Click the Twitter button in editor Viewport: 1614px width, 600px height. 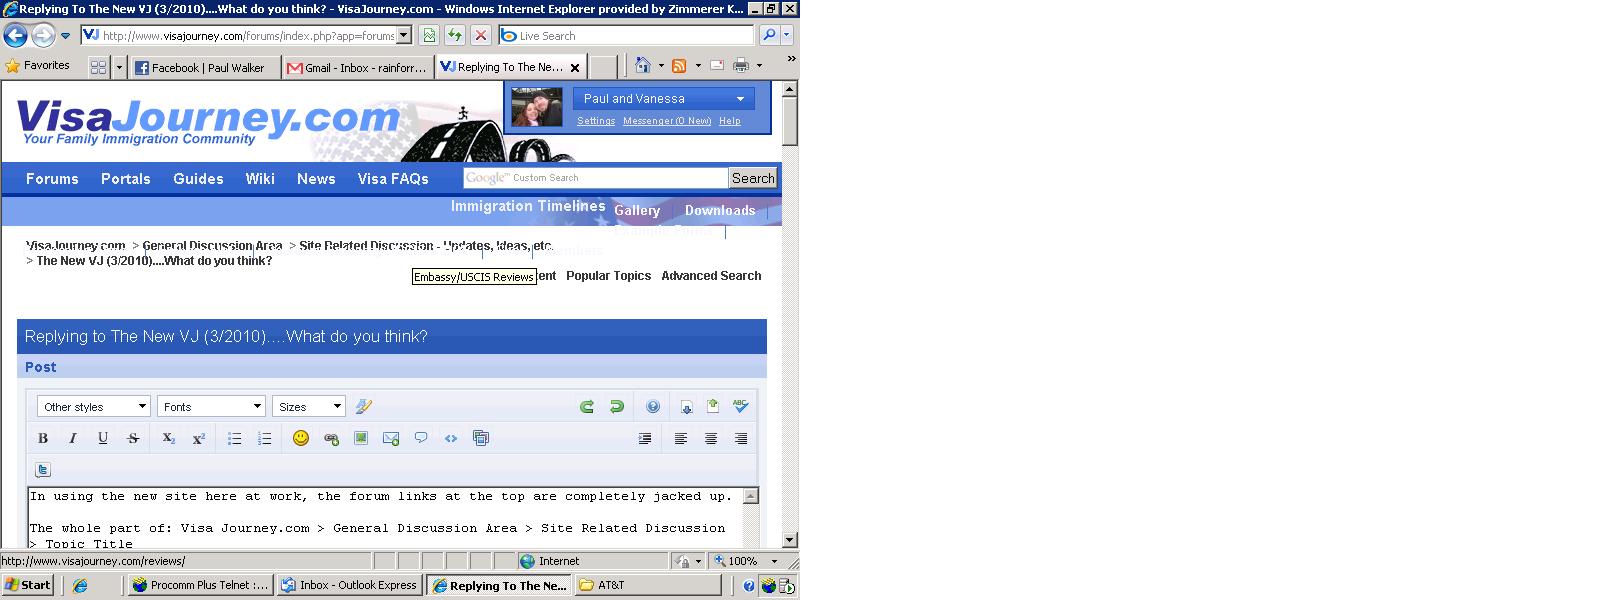point(43,469)
